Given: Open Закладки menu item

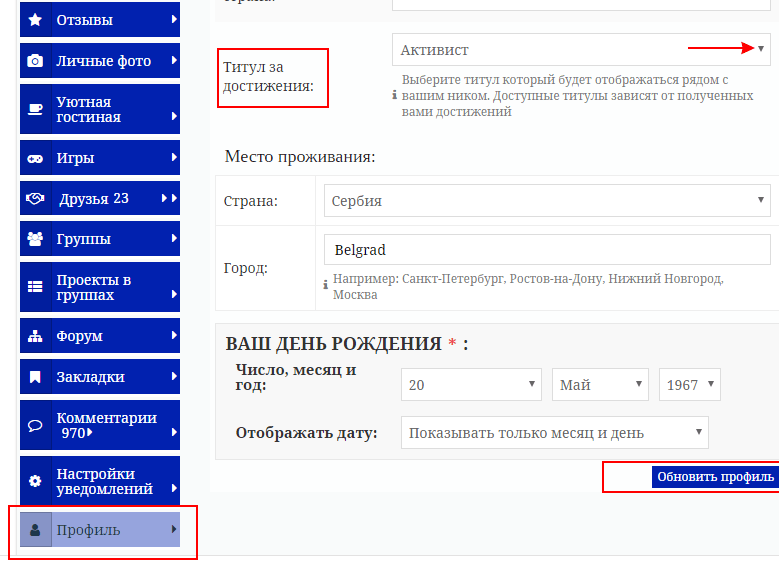Looking at the screenshot, I should click(100, 377).
